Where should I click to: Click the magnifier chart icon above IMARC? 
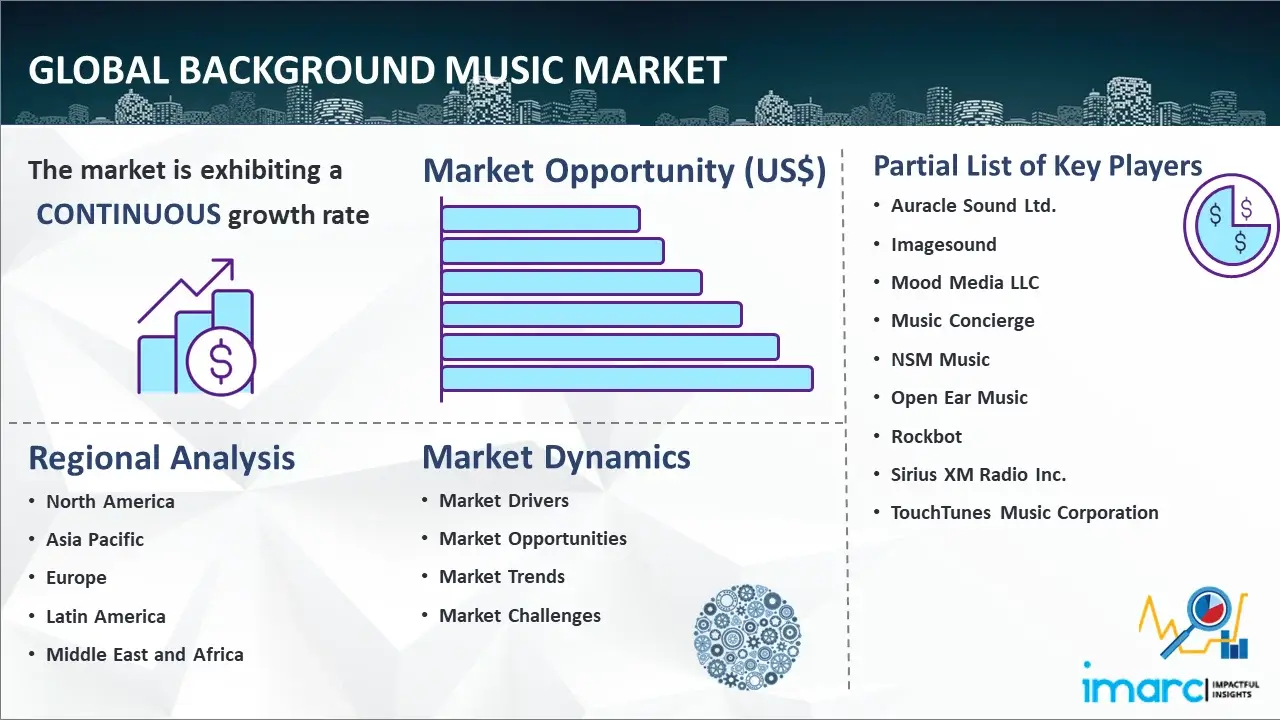(1197, 625)
